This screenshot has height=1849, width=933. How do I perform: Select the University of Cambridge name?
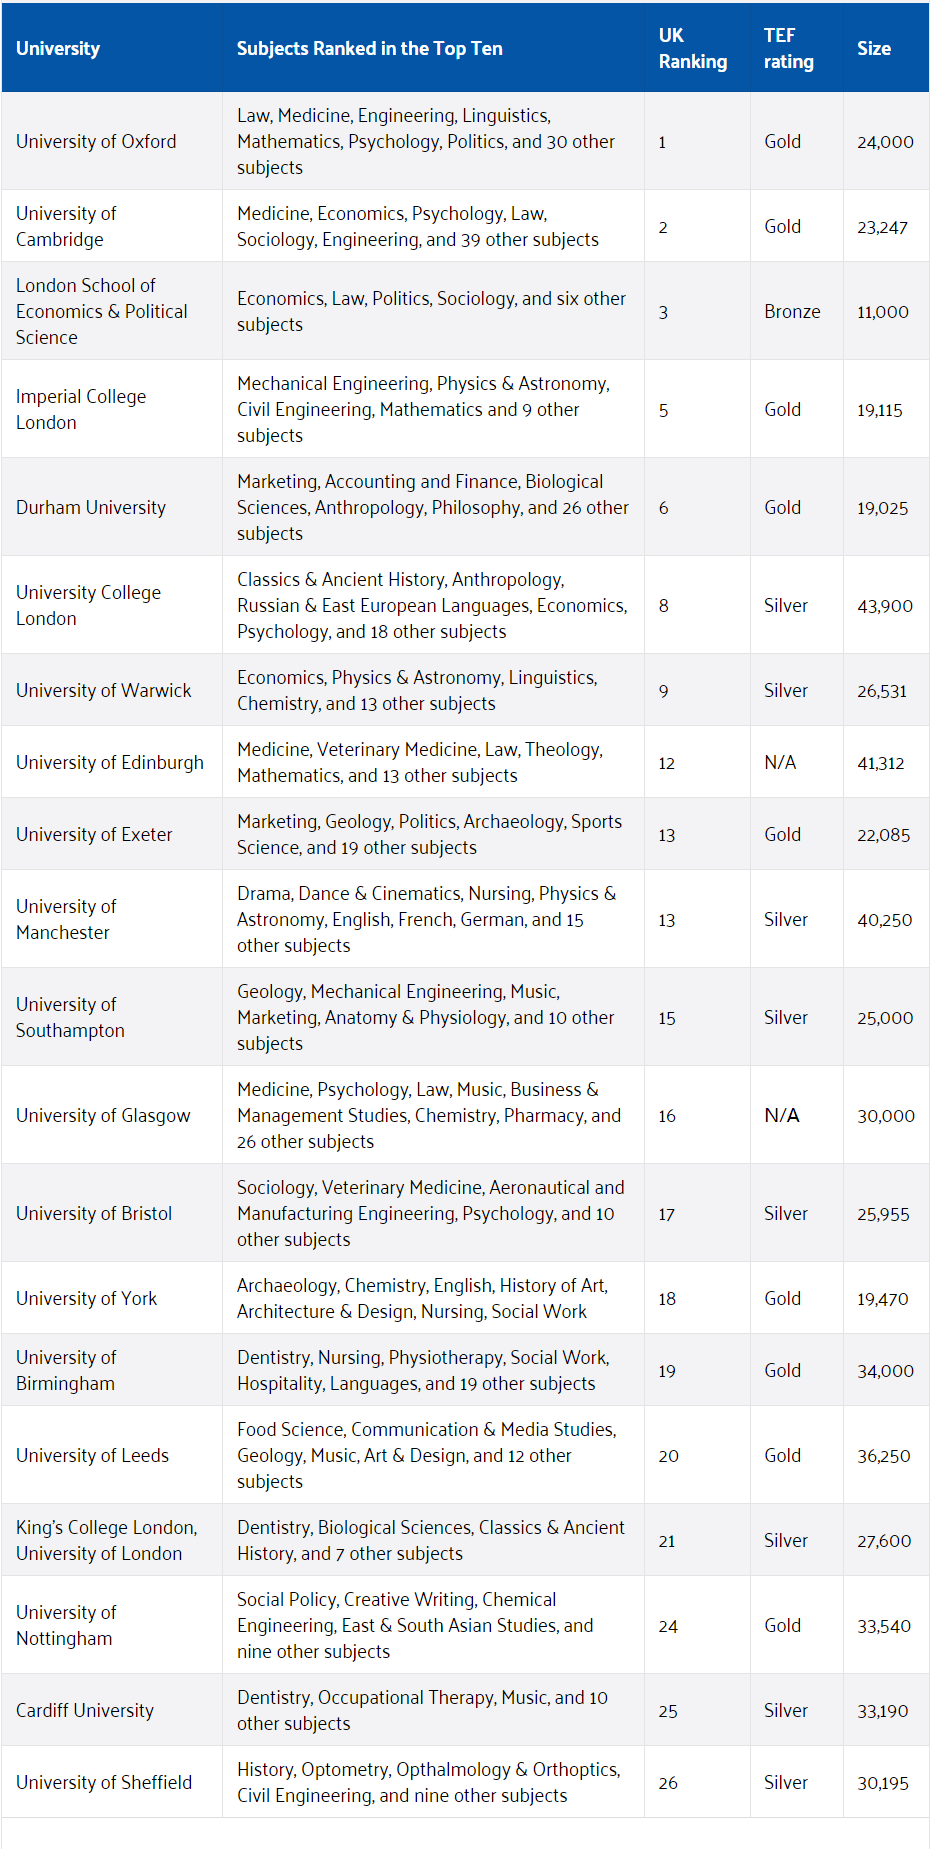(66, 226)
